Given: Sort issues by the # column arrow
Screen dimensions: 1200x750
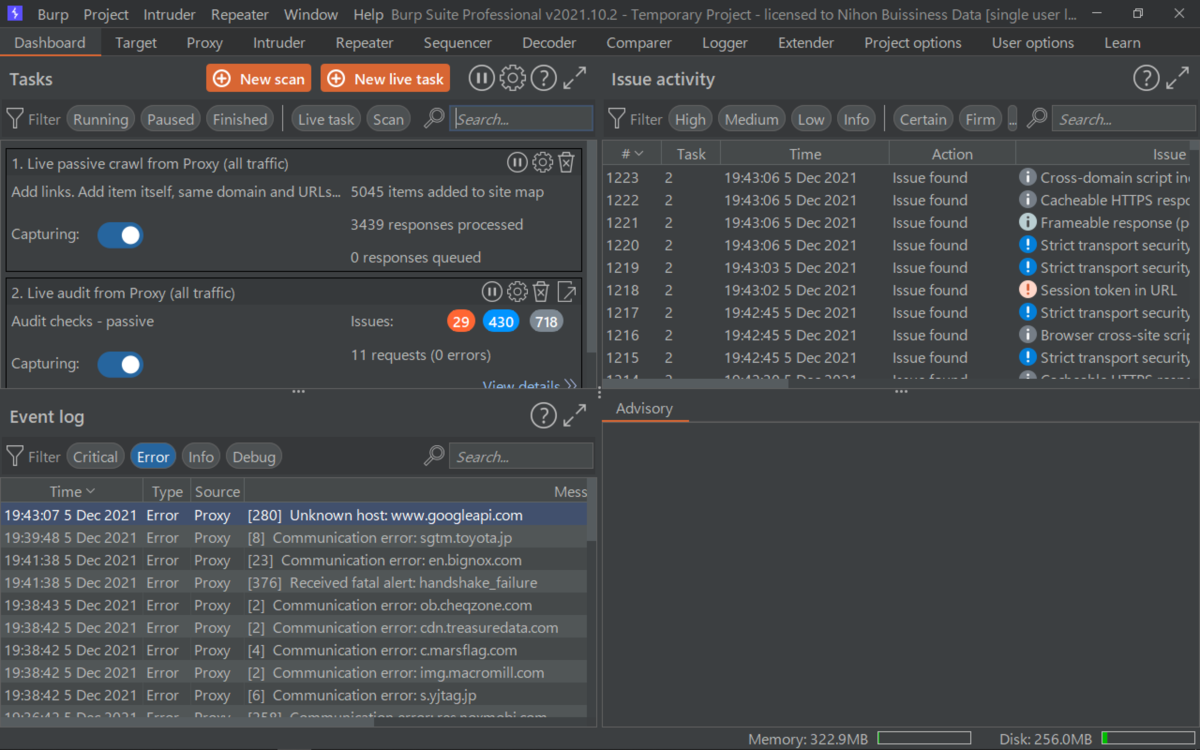Looking at the screenshot, I should [639, 154].
